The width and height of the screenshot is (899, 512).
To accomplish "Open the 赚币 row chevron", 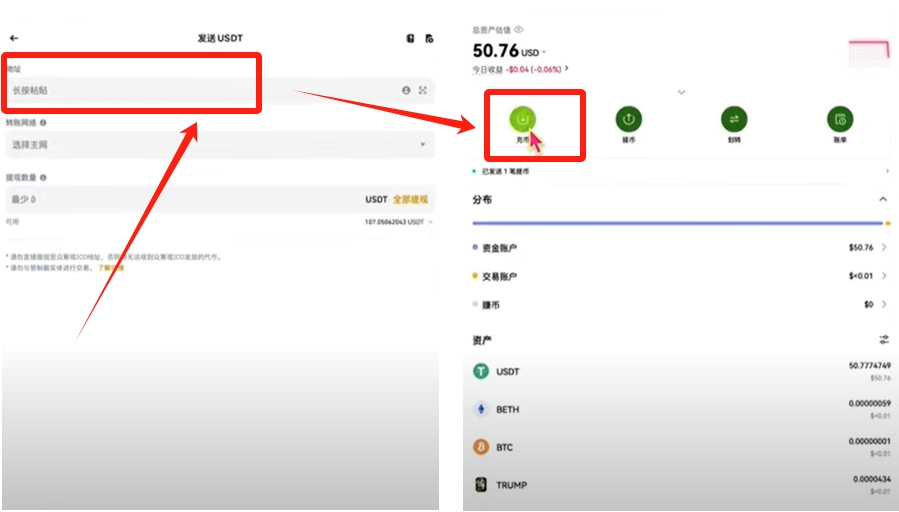I will click(x=884, y=304).
